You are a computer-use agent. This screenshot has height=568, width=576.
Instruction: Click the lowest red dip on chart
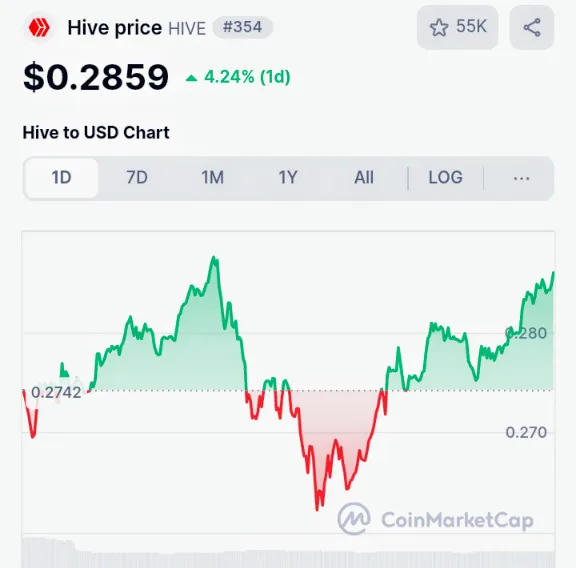tap(317, 508)
